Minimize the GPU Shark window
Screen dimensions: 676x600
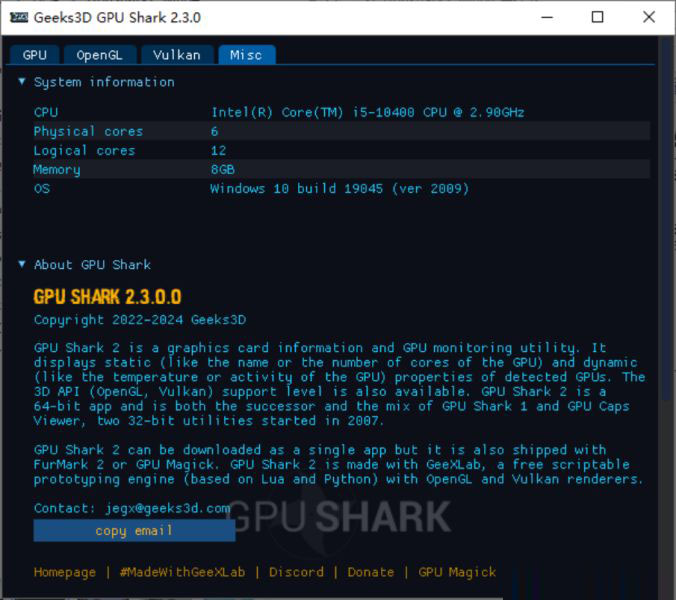547,17
